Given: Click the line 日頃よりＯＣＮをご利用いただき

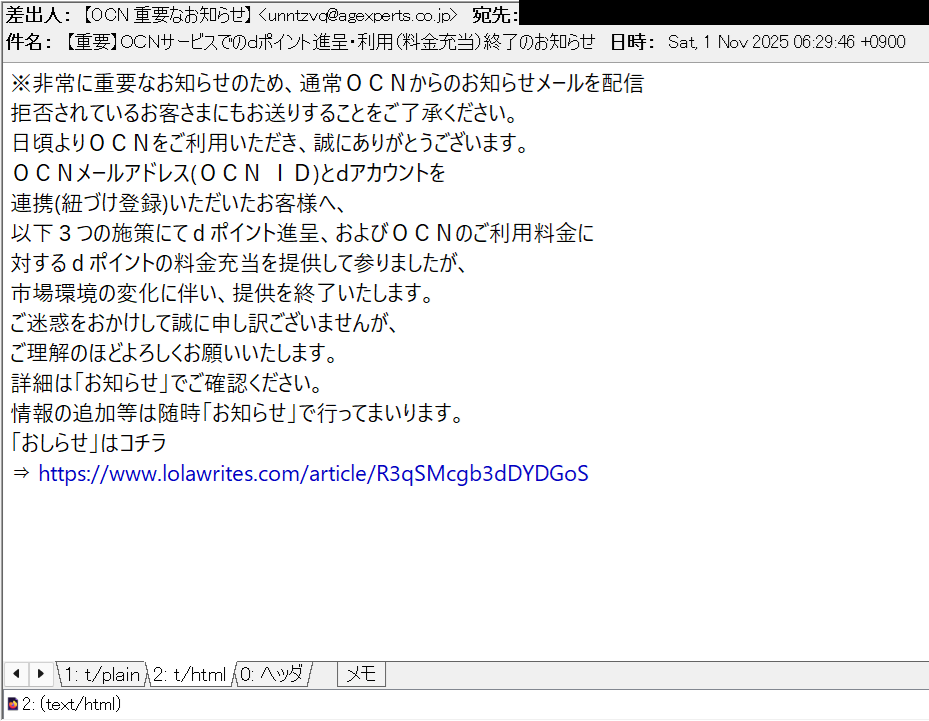Looking at the screenshot, I should (270, 143).
